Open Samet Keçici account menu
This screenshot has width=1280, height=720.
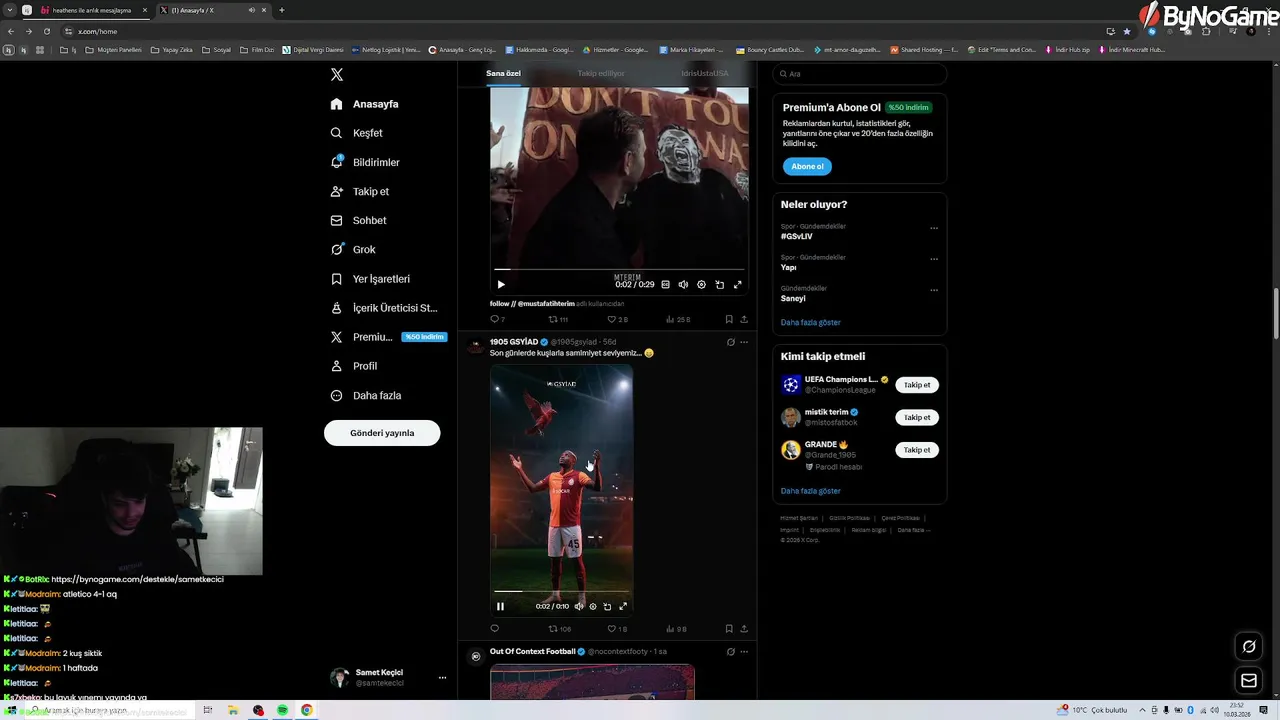pyautogui.click(x=388, y=677)
